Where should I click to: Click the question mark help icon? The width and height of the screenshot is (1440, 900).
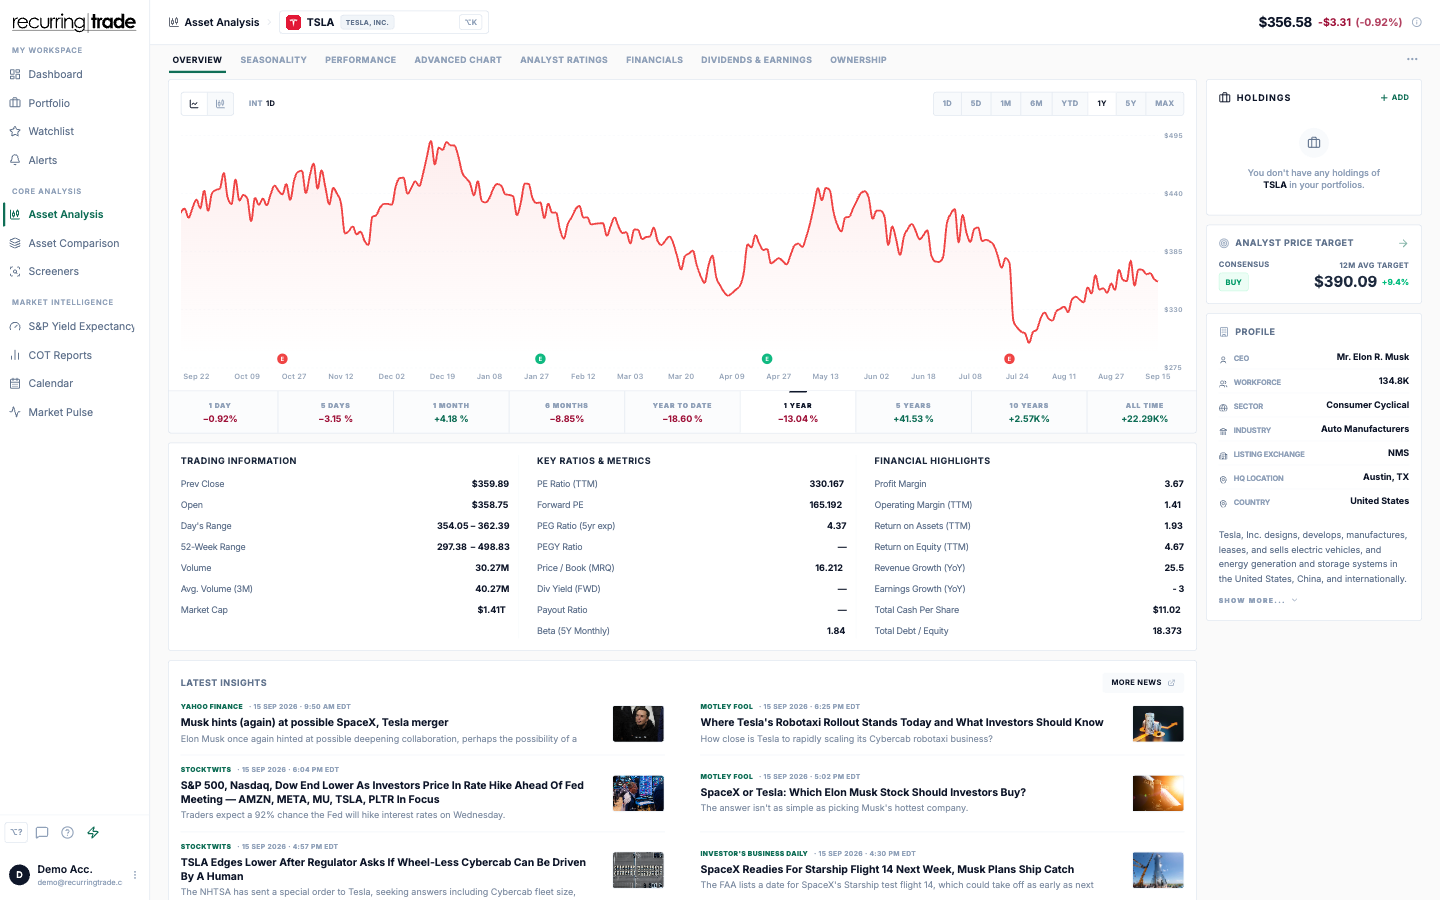[67, 832]
